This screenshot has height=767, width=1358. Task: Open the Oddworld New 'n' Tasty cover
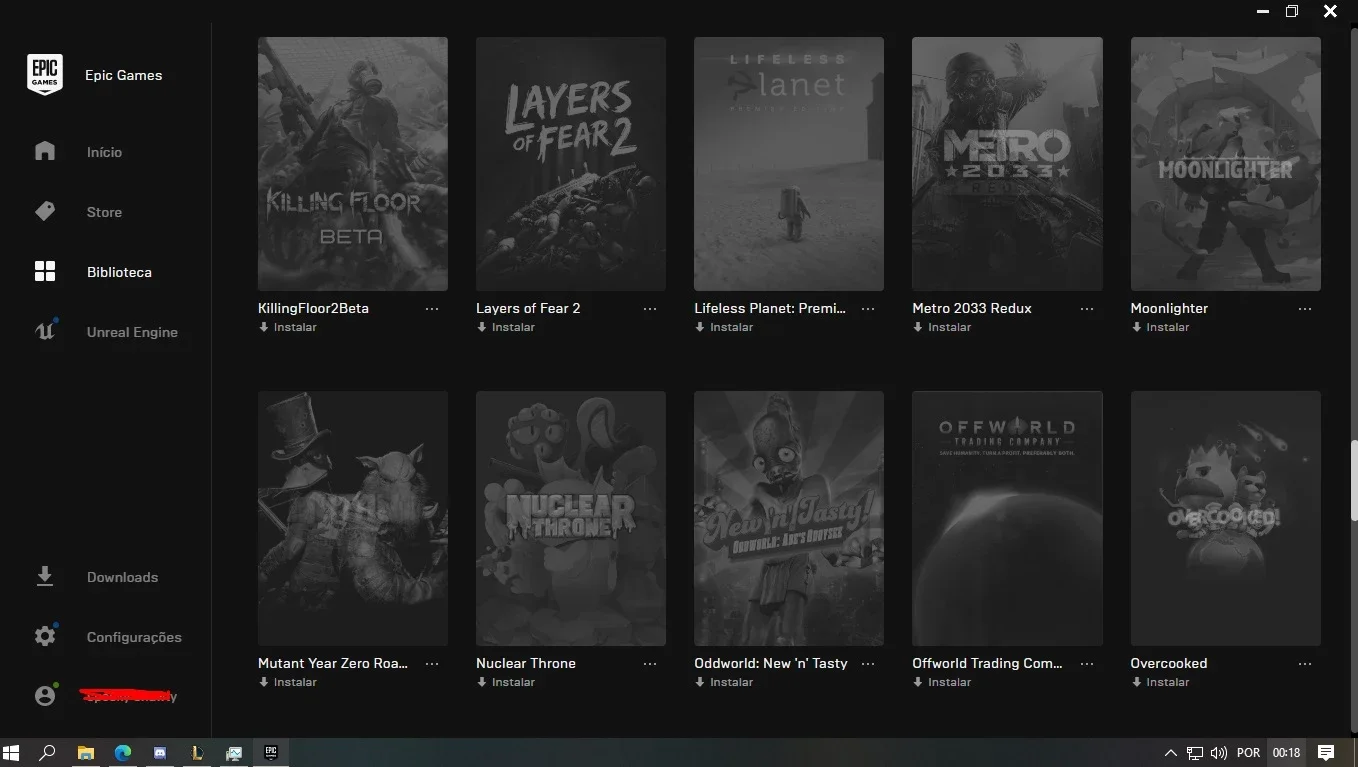(789, 518)
